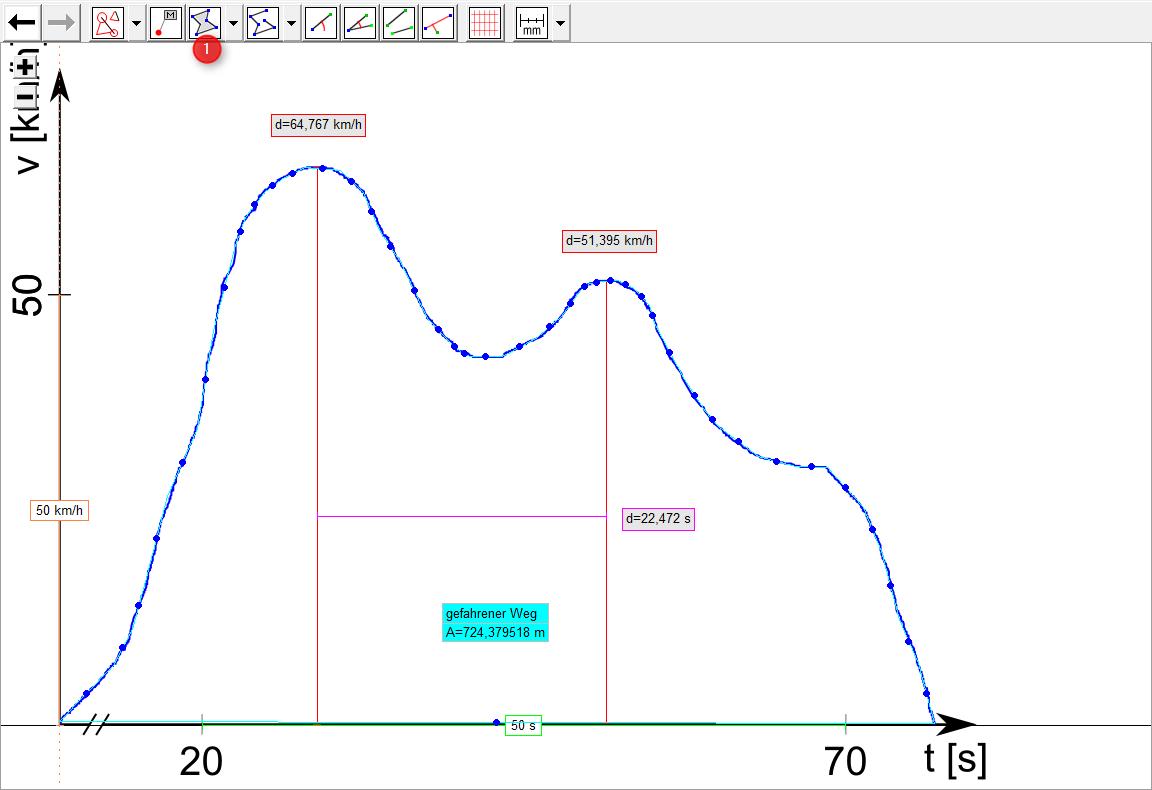Click the back arrow (undo) button

point(22,22)
